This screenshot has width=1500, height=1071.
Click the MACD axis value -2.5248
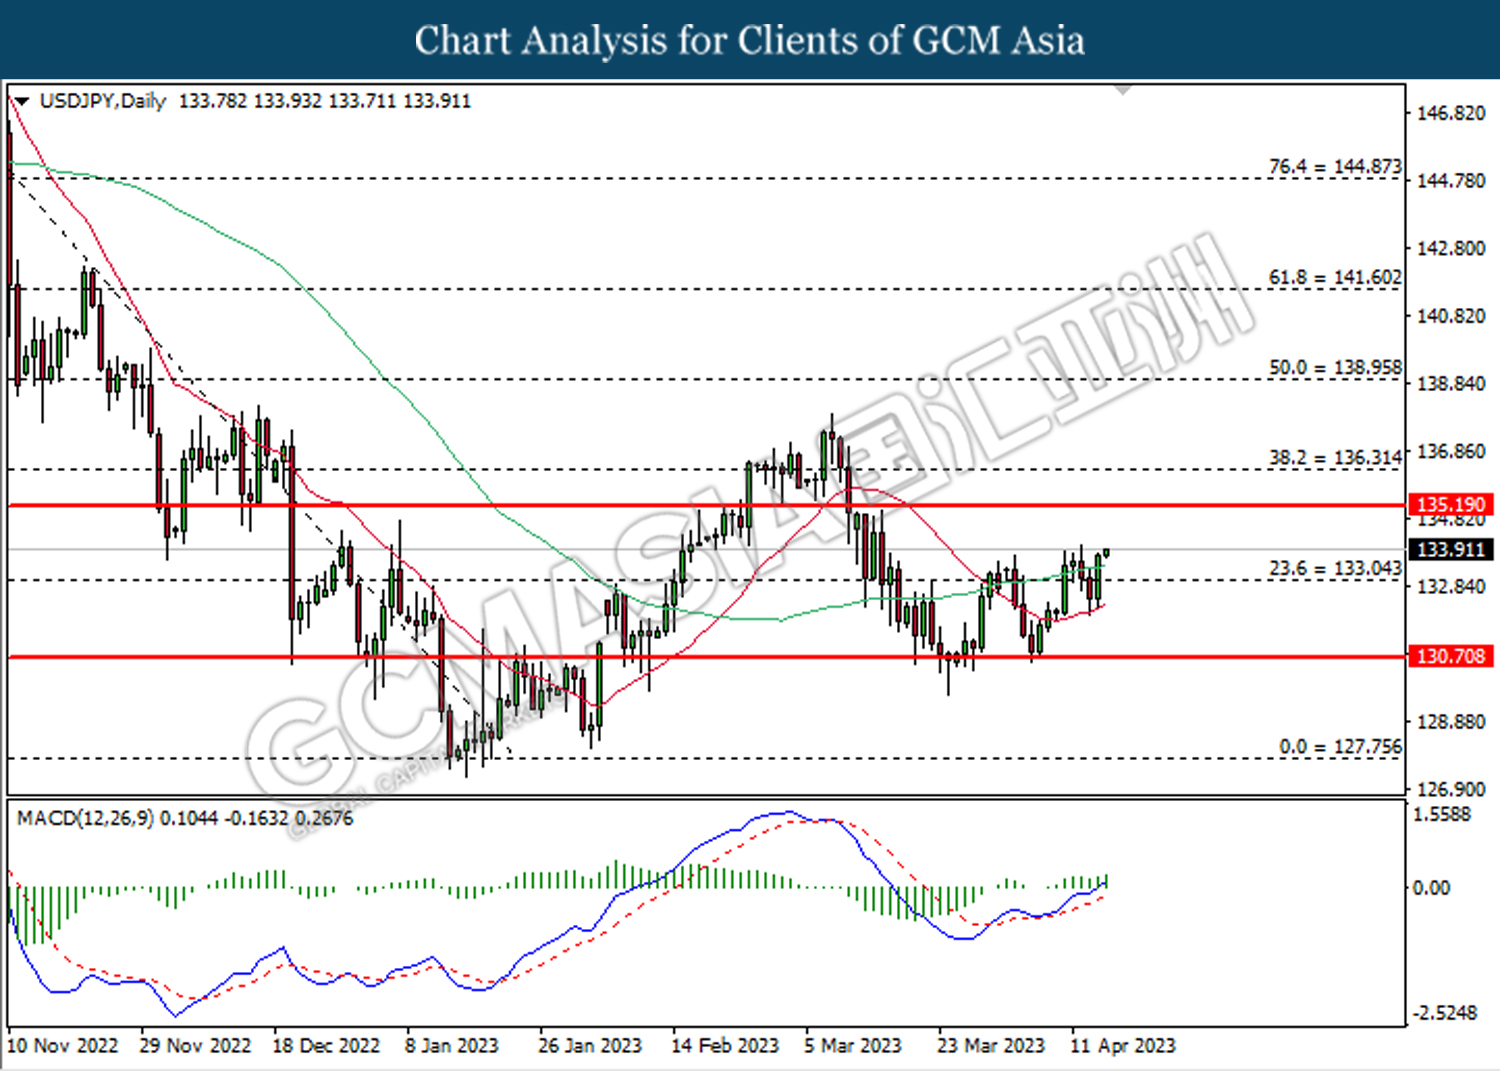[1444, 1013]
